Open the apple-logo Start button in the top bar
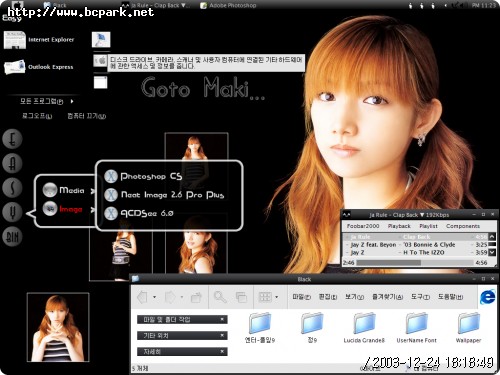500x375 pixels. click(x=16, y=5)
